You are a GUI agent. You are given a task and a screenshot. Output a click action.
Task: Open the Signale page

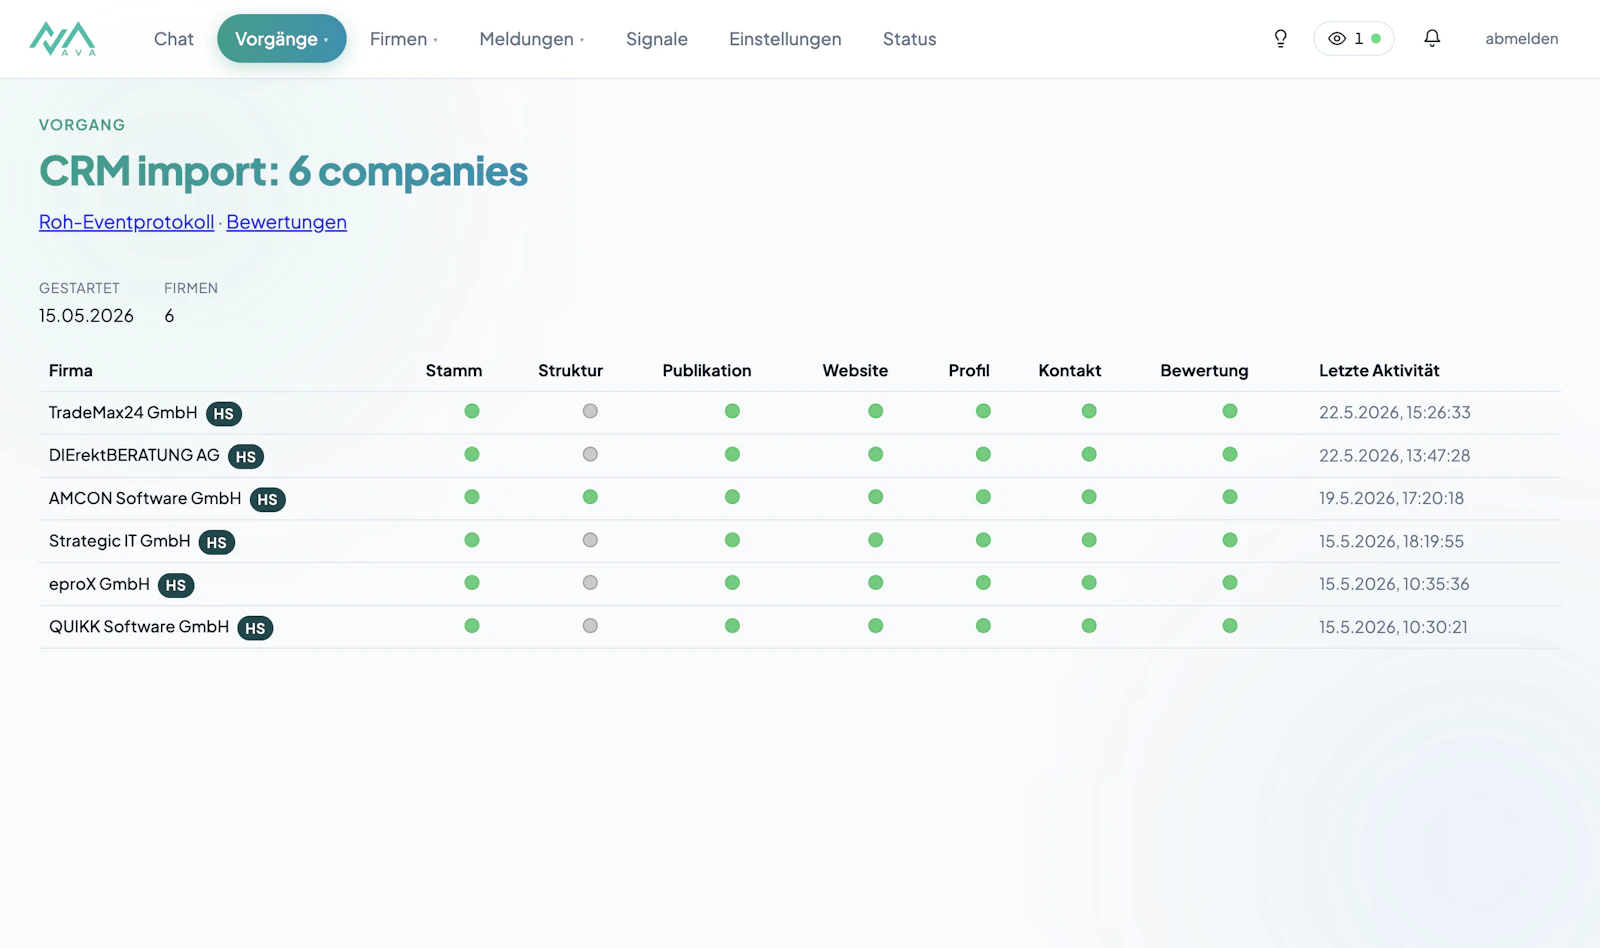point(657,39)
